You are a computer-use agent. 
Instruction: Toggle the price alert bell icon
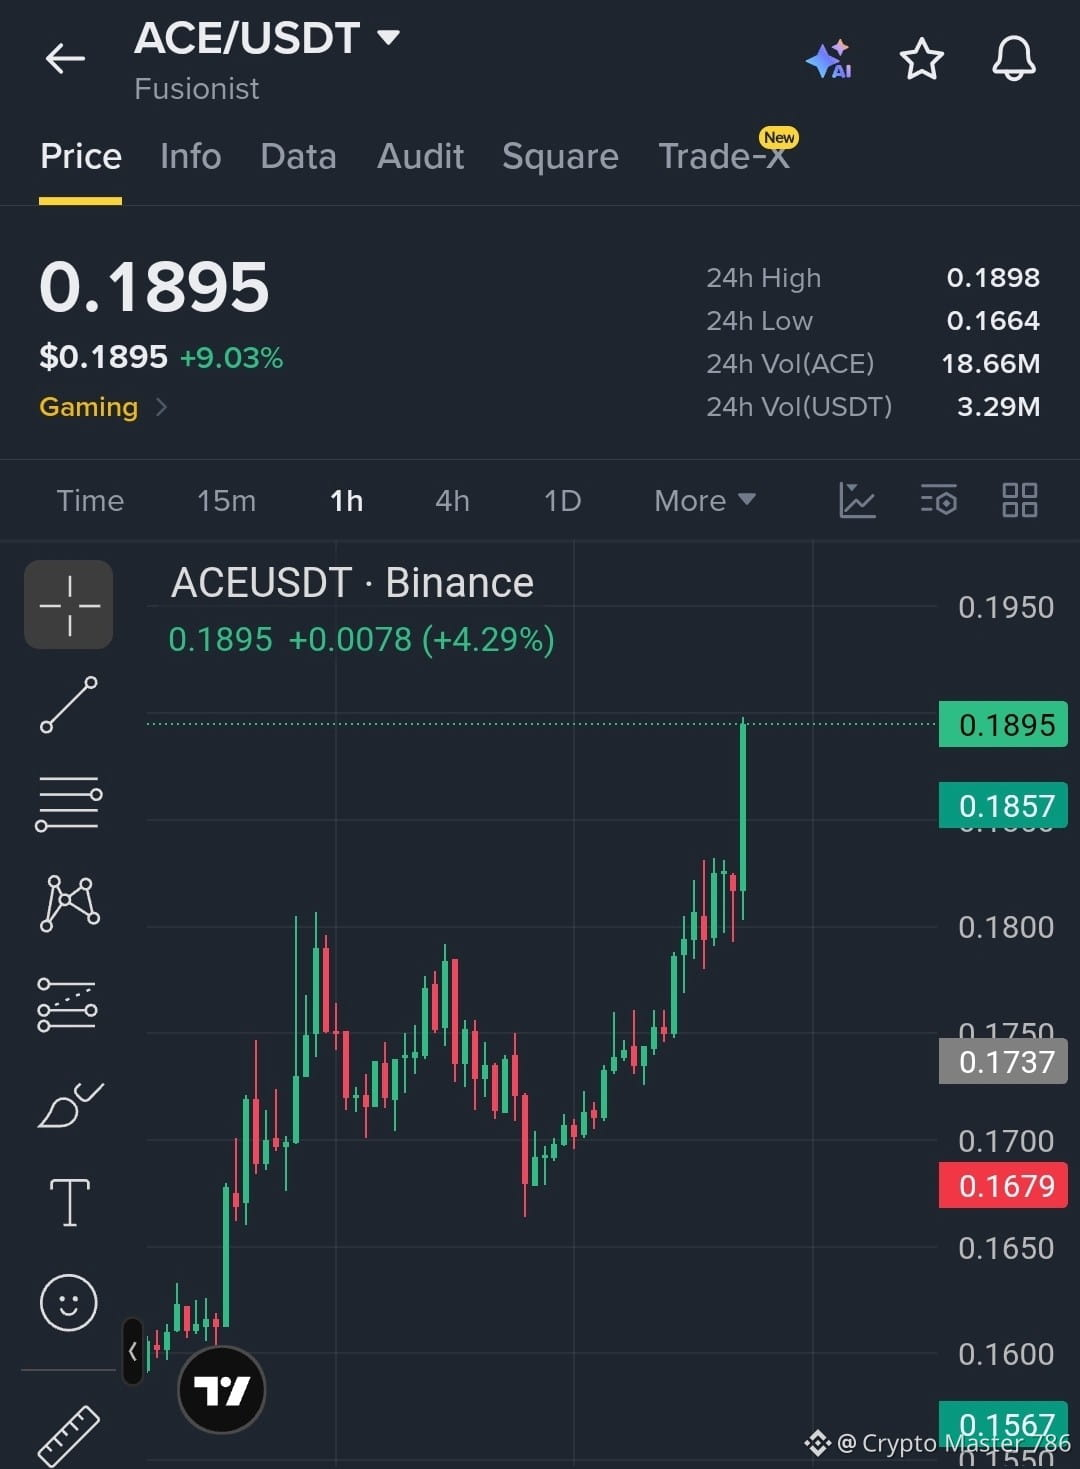1013,59
